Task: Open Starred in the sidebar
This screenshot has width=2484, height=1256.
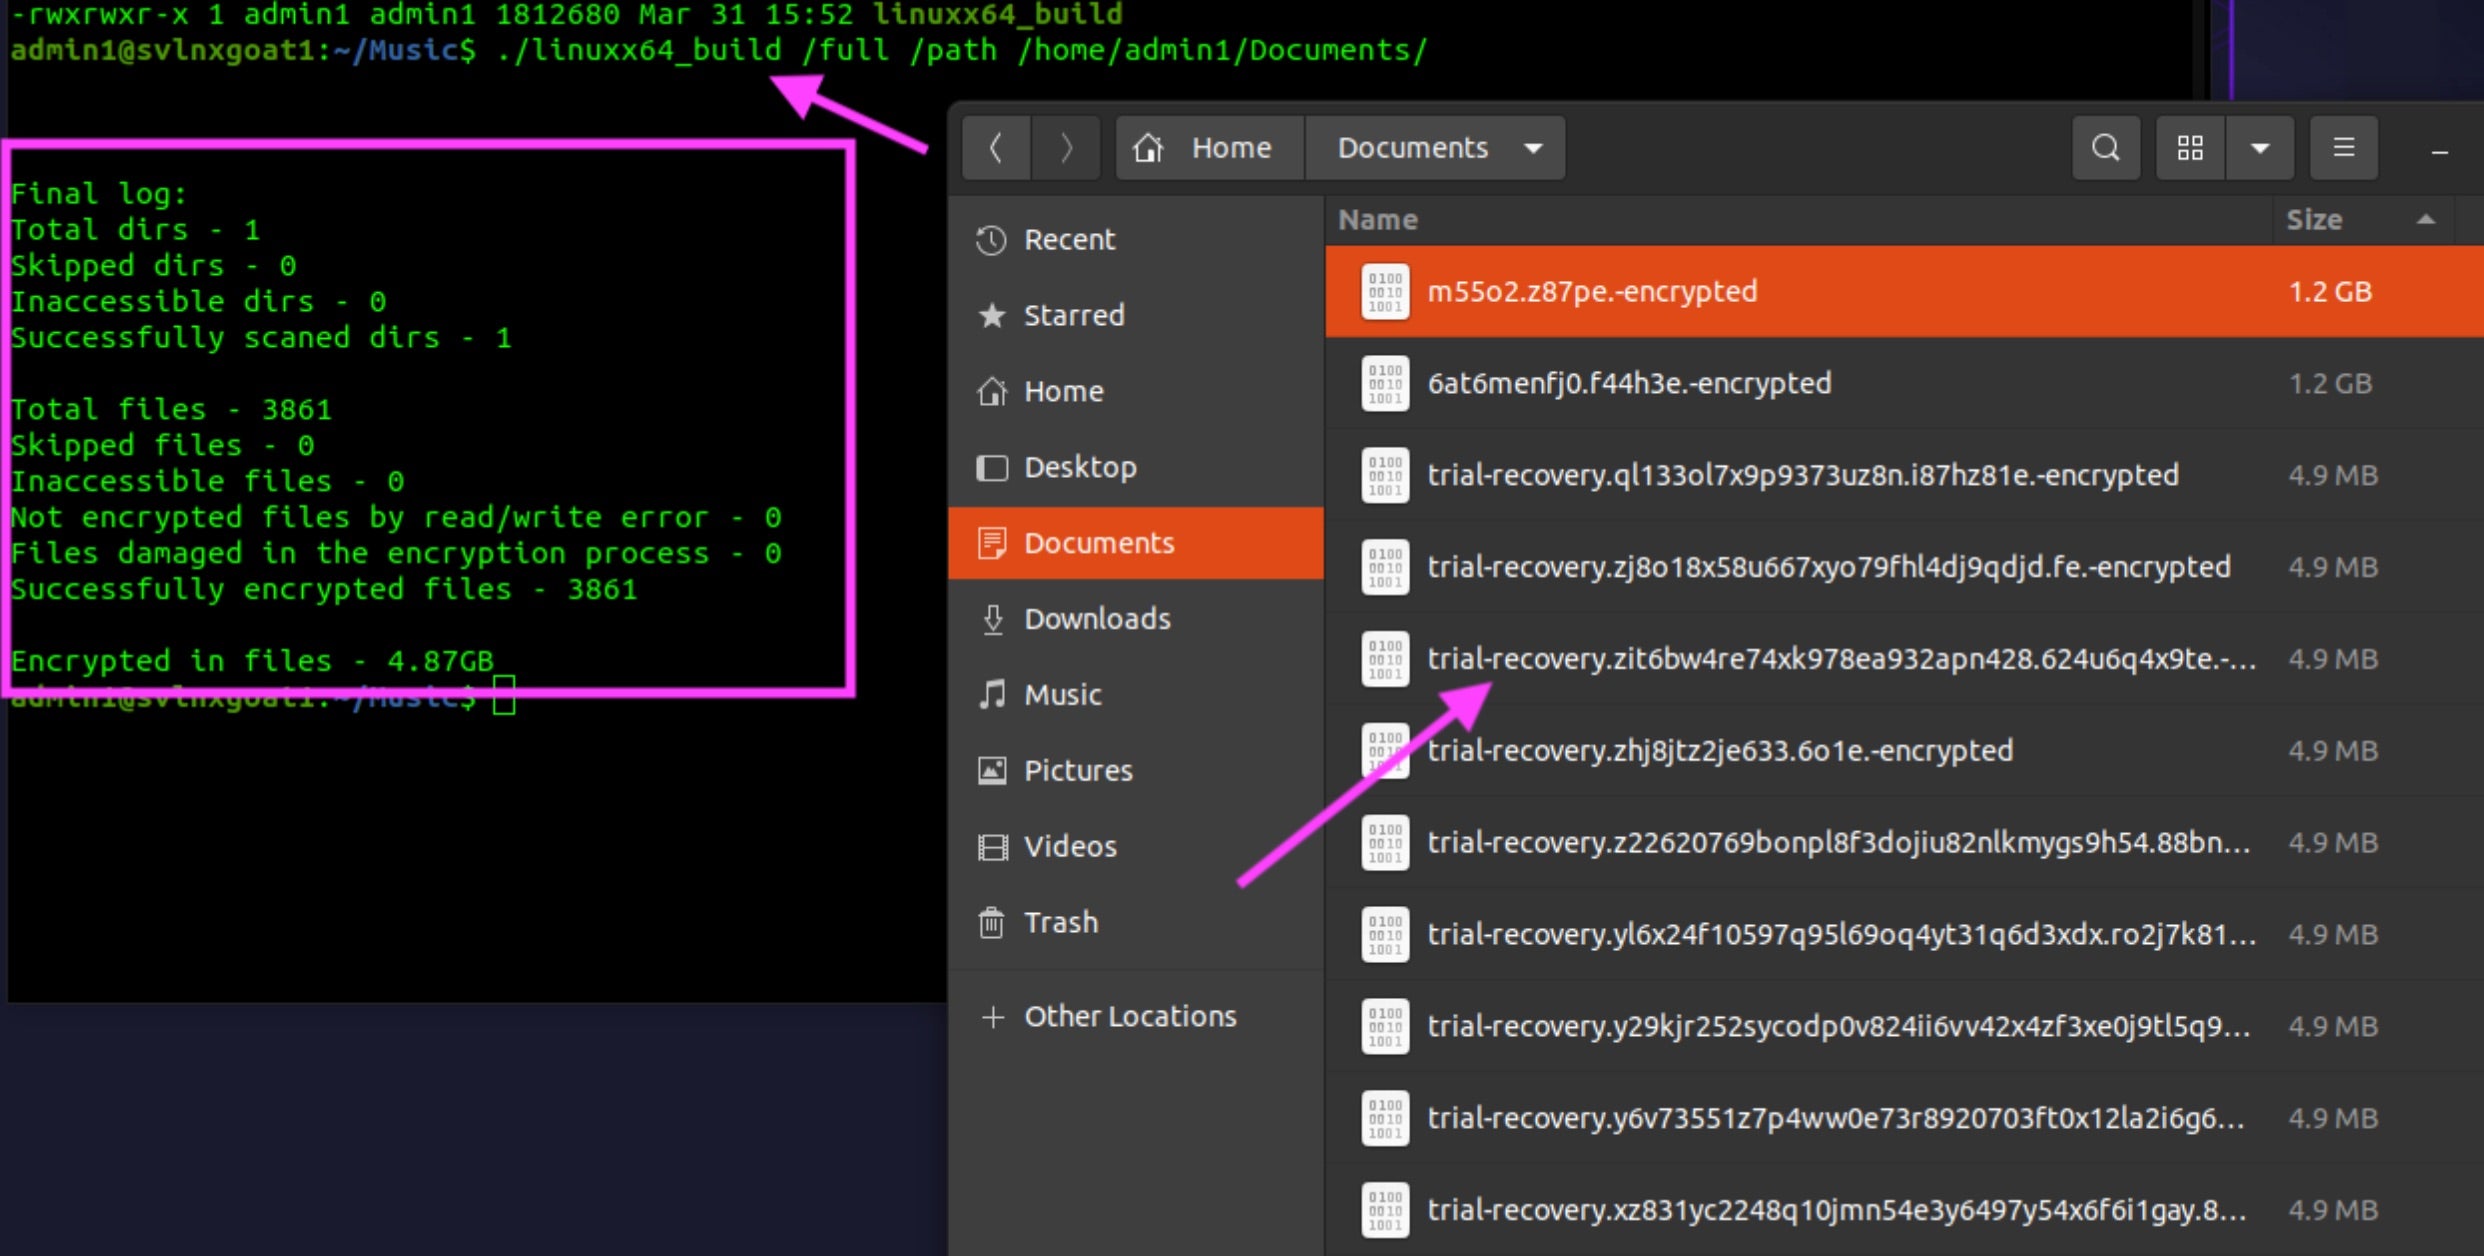Action: coord(1073,315)
